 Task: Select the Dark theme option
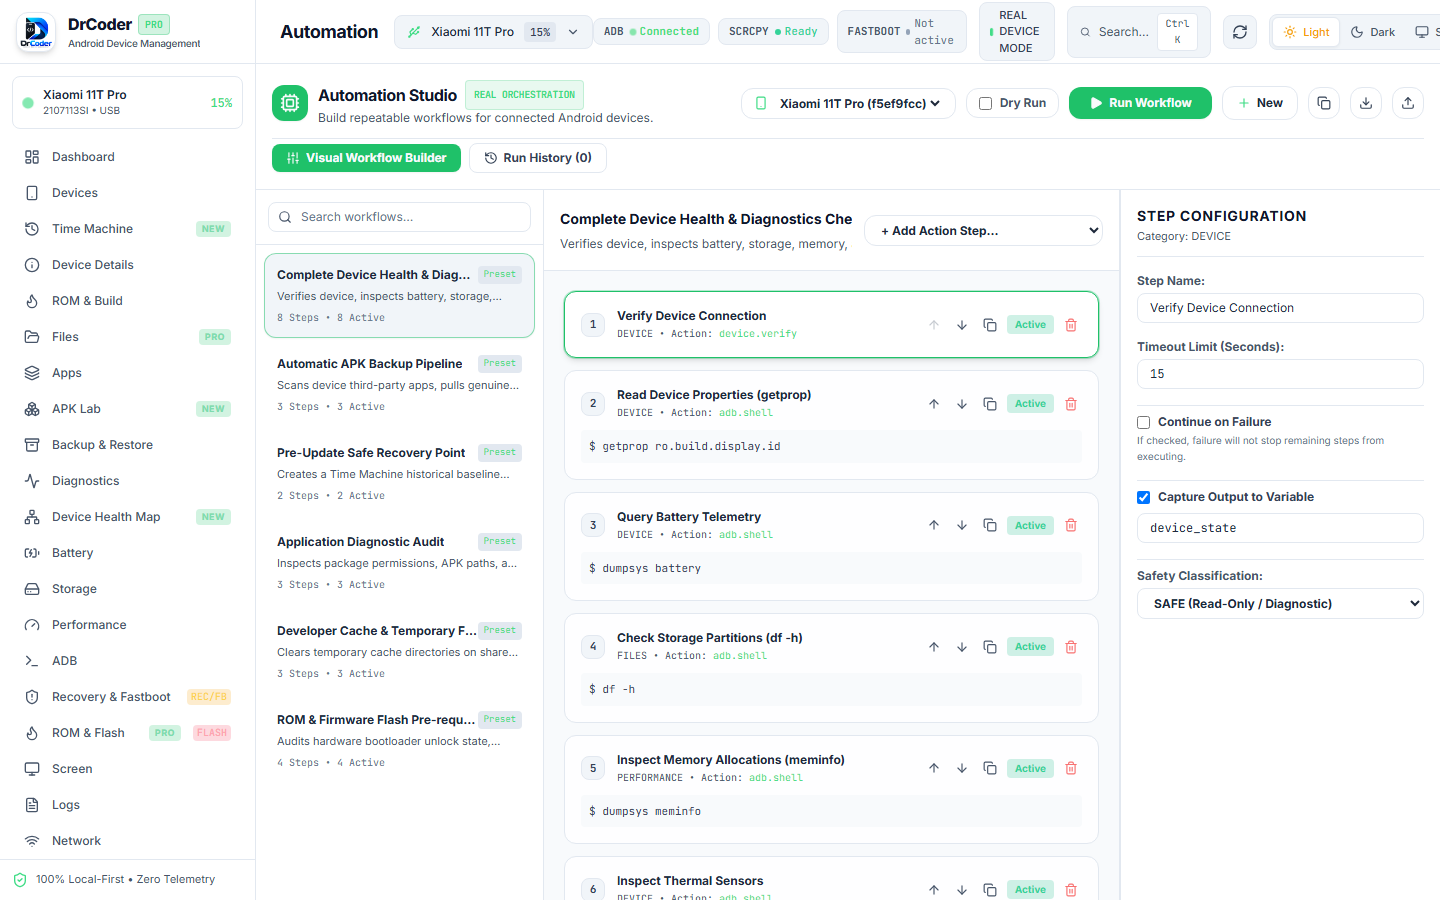tap(1373, 32)
